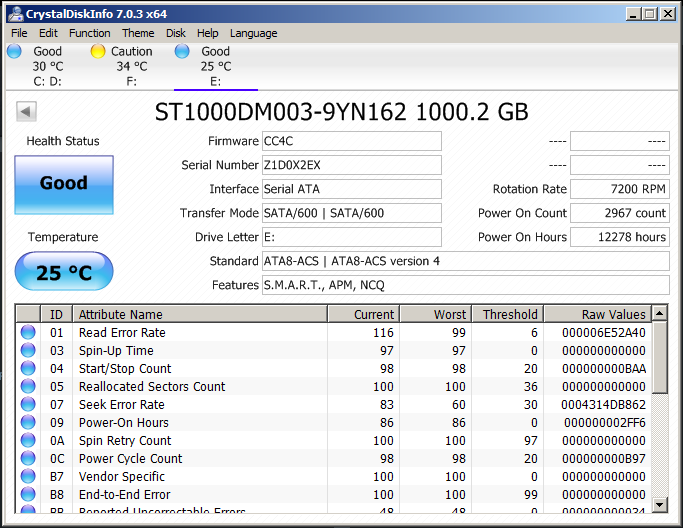
Task: Click the Attribute Name column header
Action: (200, 314)
